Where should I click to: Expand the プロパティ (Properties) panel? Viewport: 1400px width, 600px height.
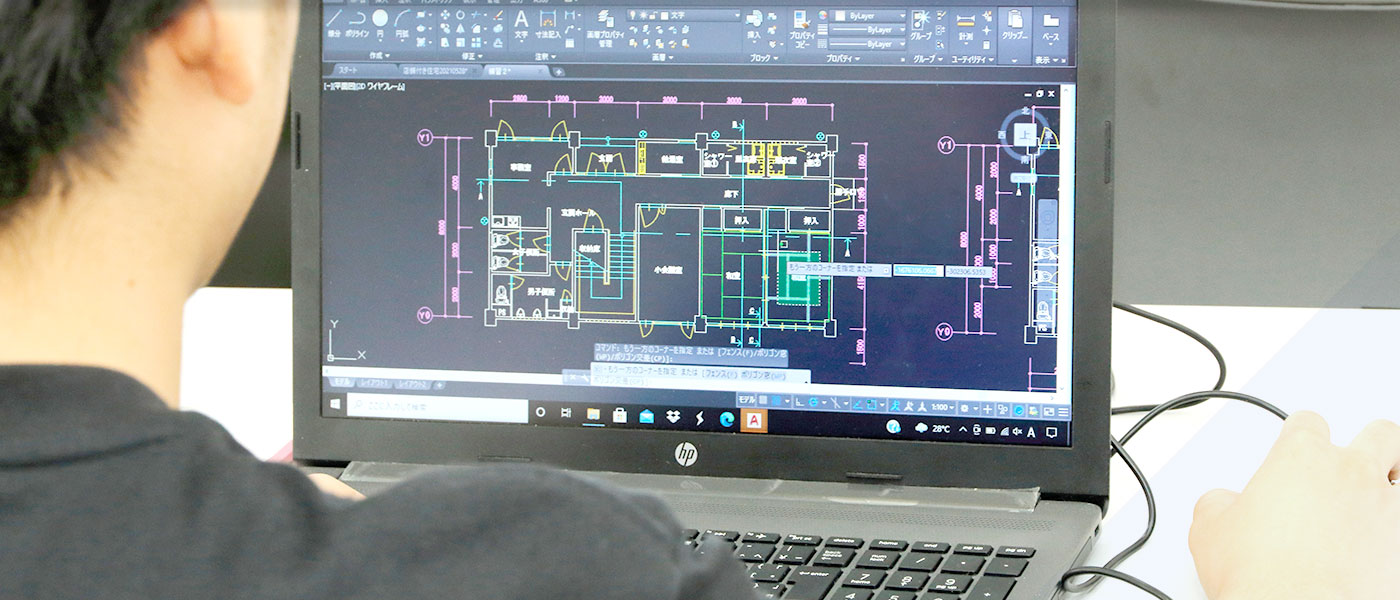click(x=843, y=59)
